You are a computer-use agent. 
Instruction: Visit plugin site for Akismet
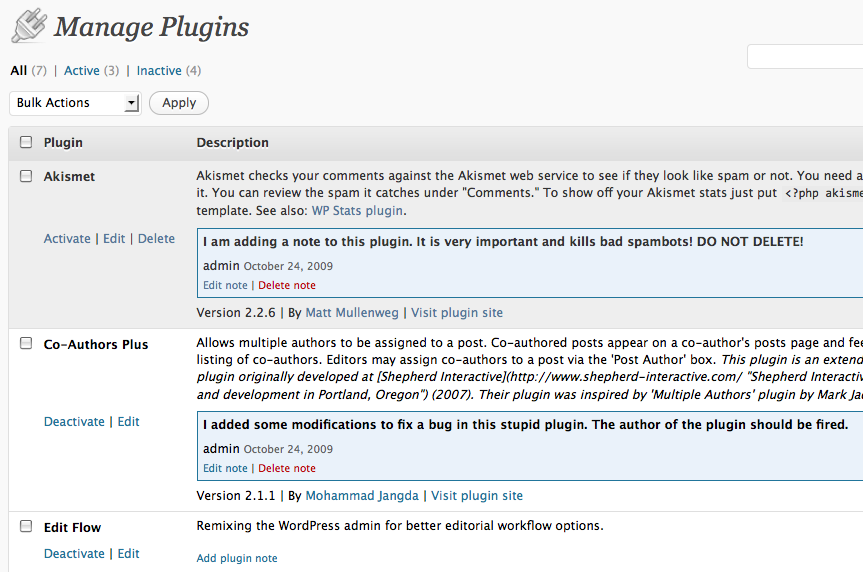[x=457, y=313]
